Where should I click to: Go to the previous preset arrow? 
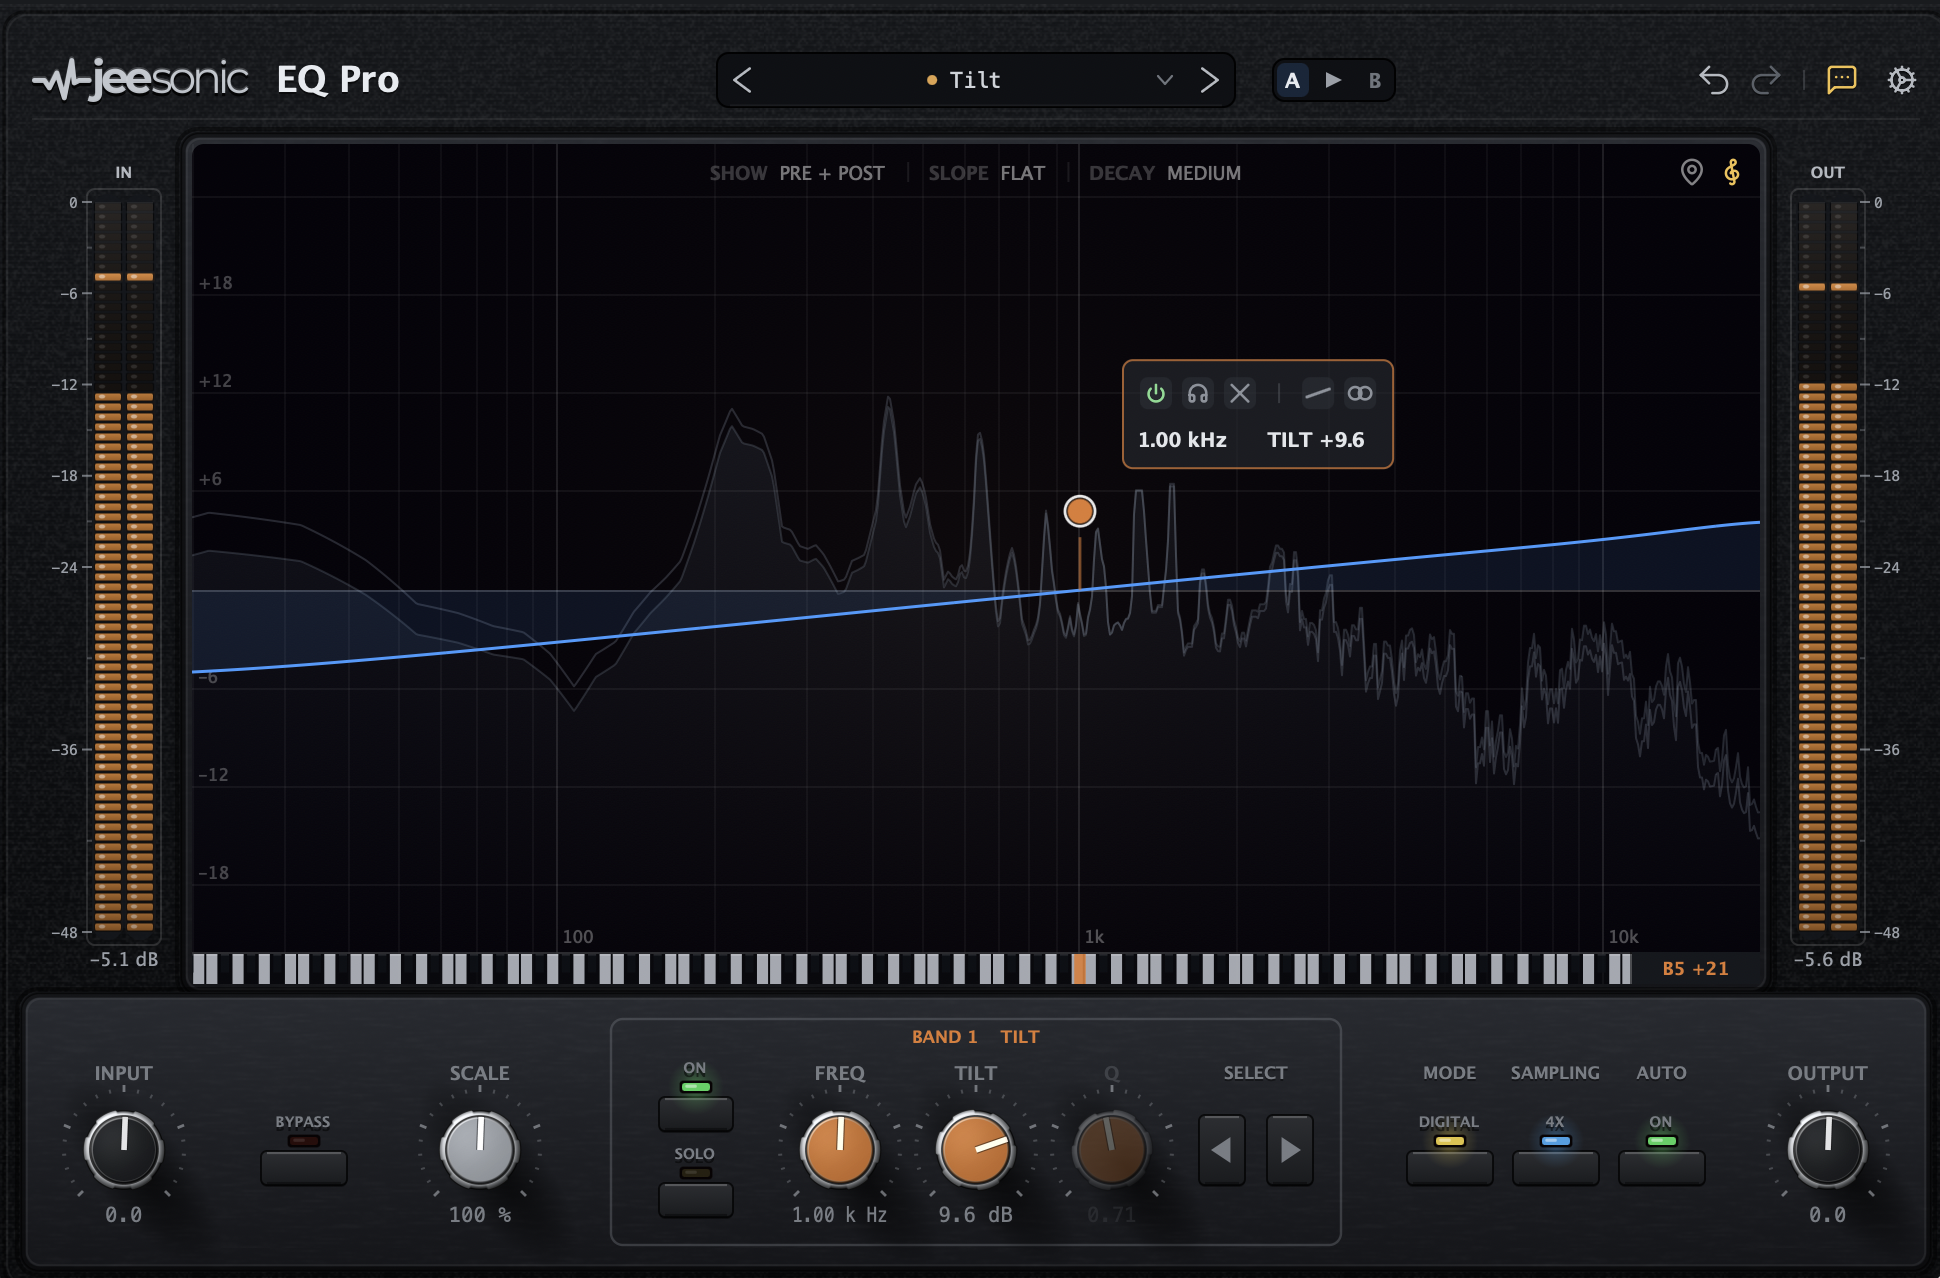(x=742, y=80)
